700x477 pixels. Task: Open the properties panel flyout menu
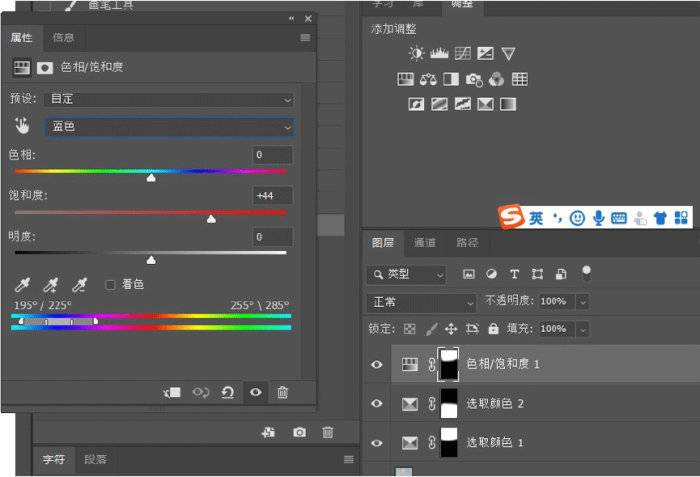pyautogui.click(x=305, y=38)
